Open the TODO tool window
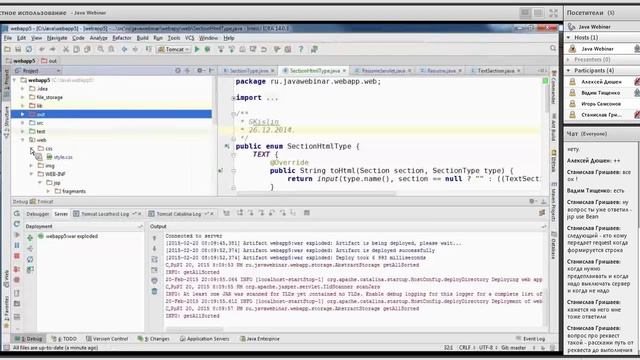640x360 pixels. tap(64, 339)
